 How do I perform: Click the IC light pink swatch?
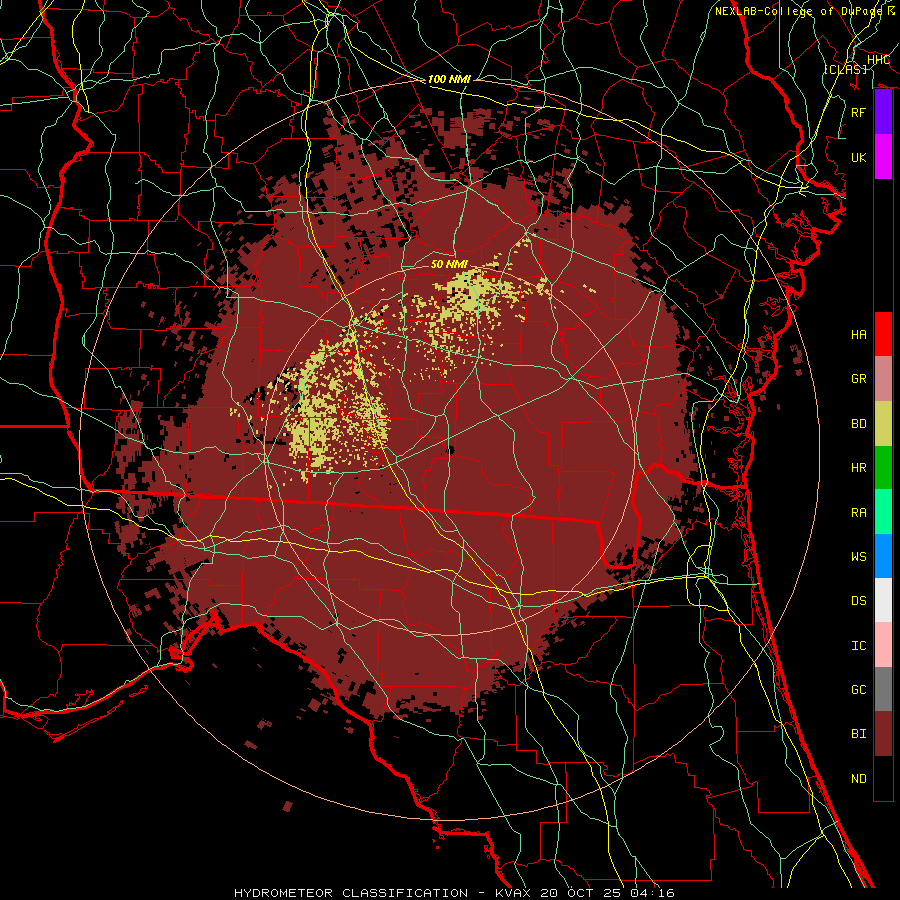tap(883, 645)
